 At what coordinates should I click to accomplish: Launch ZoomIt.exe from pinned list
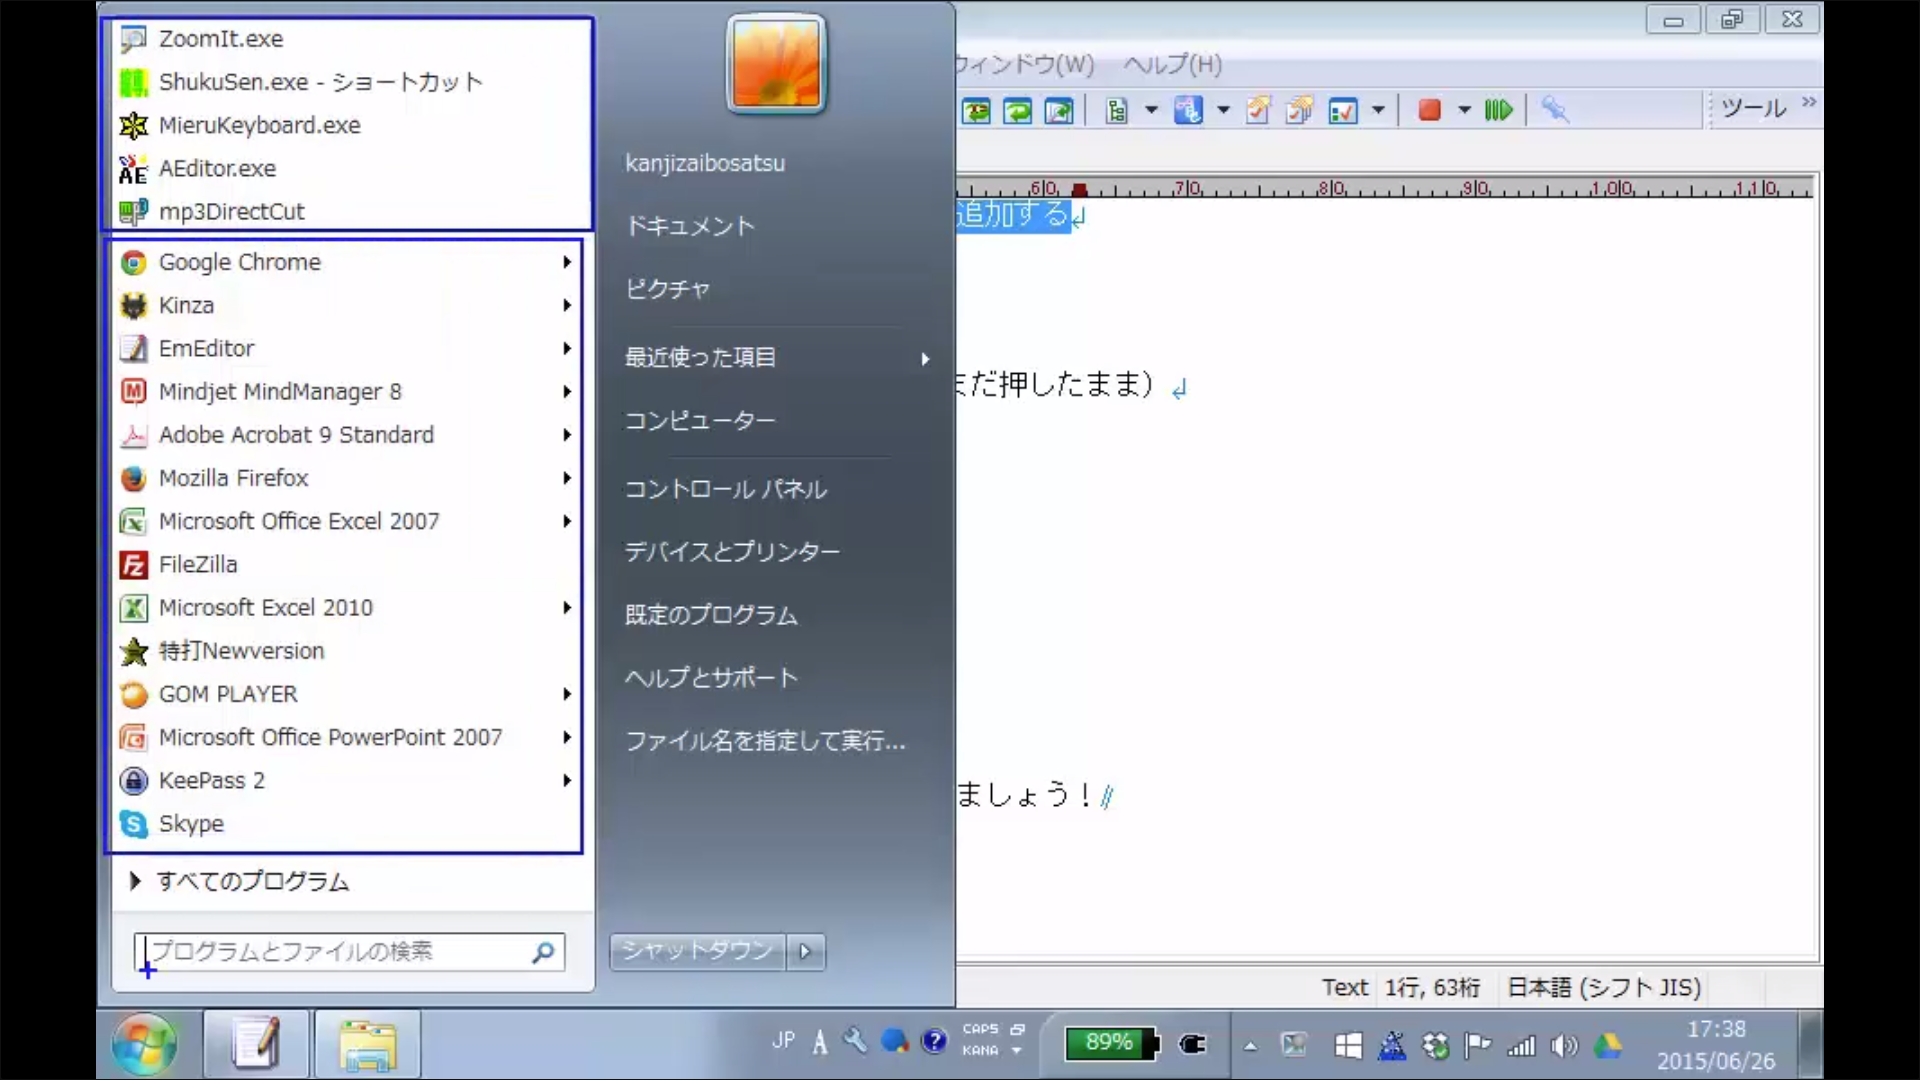pos(221,39)
